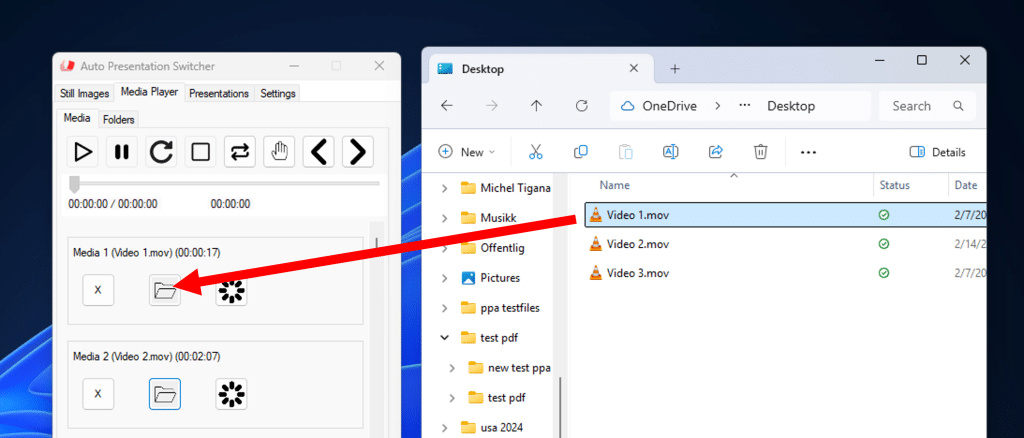
Task: Expand the Michel Tigana folder
Action: [x=445, y=188]
